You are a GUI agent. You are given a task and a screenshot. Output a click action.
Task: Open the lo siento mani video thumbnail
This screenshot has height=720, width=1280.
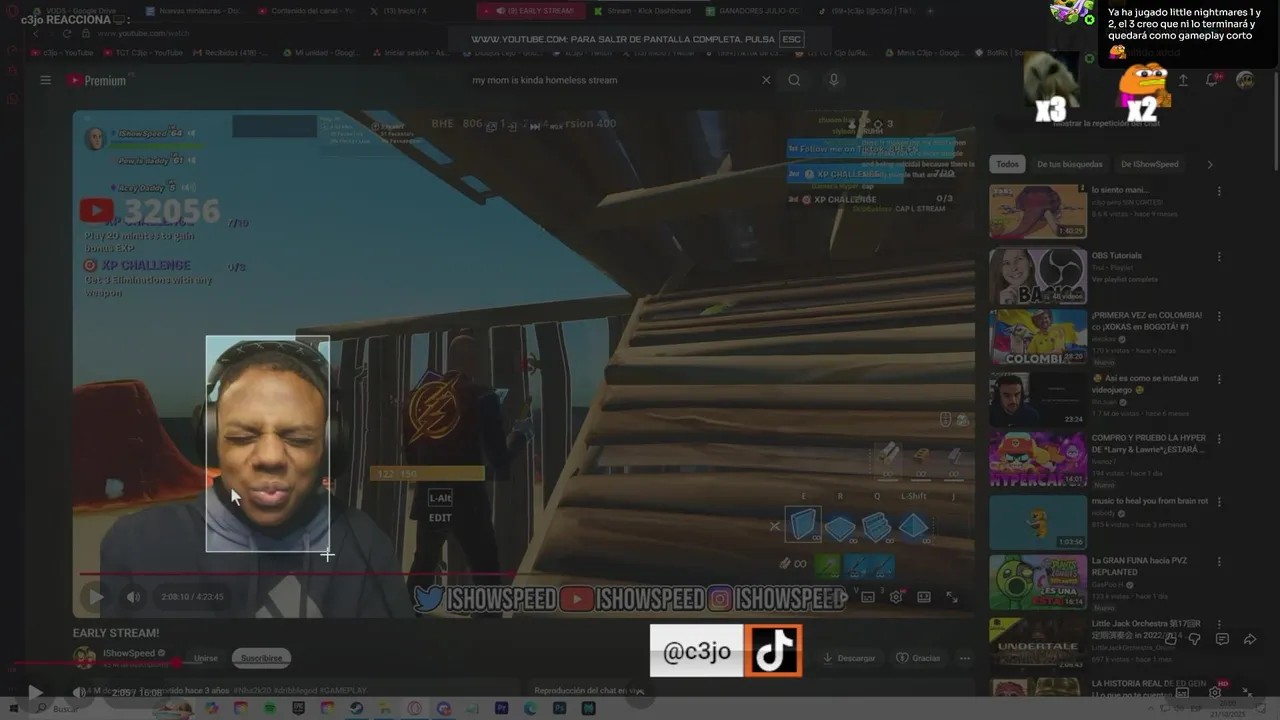click(x=1038, y=211)
